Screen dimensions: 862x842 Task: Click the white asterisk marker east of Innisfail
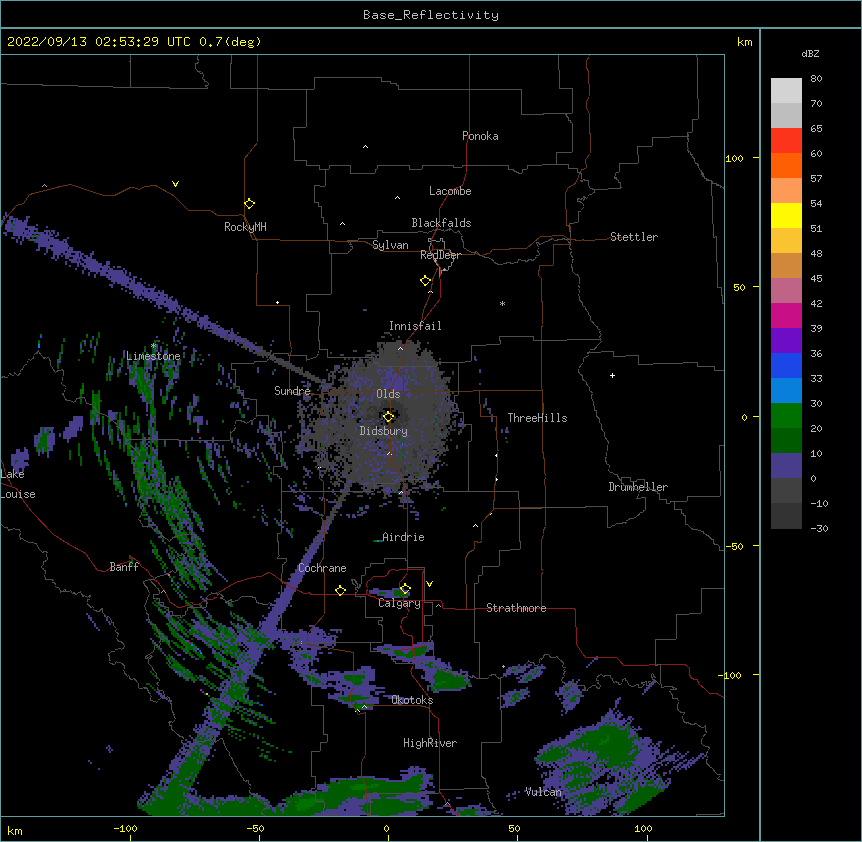[502, 303]
